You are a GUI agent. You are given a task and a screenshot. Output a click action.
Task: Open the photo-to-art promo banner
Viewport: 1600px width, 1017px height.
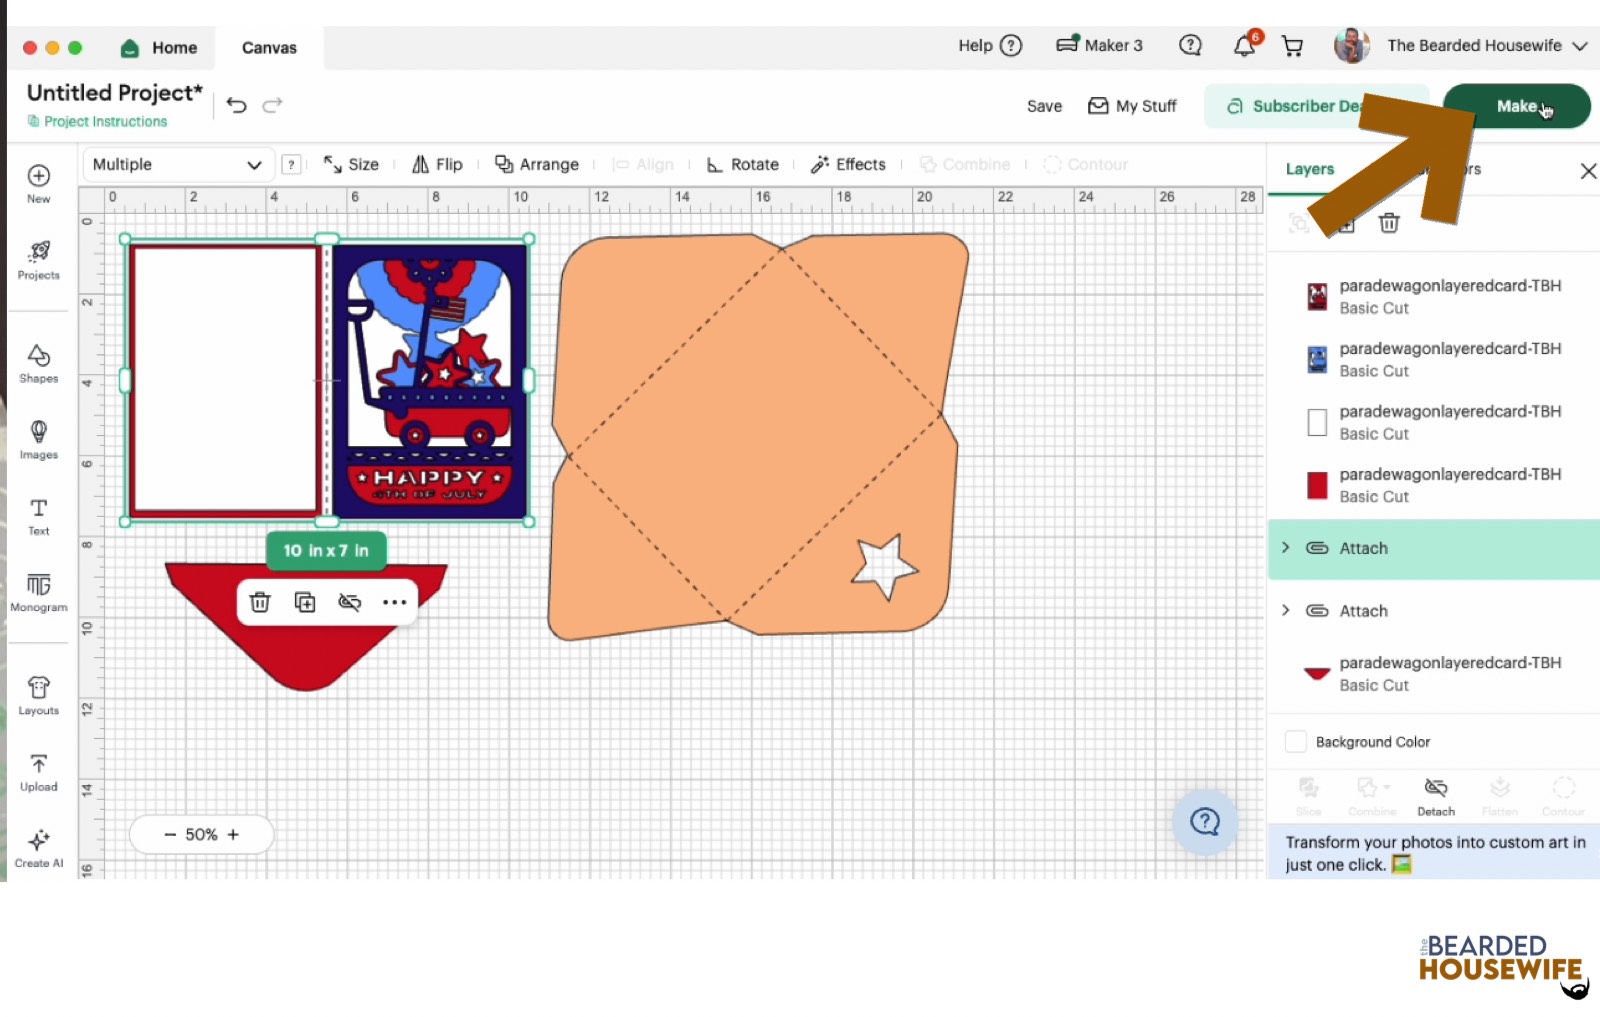[1434, 853]
